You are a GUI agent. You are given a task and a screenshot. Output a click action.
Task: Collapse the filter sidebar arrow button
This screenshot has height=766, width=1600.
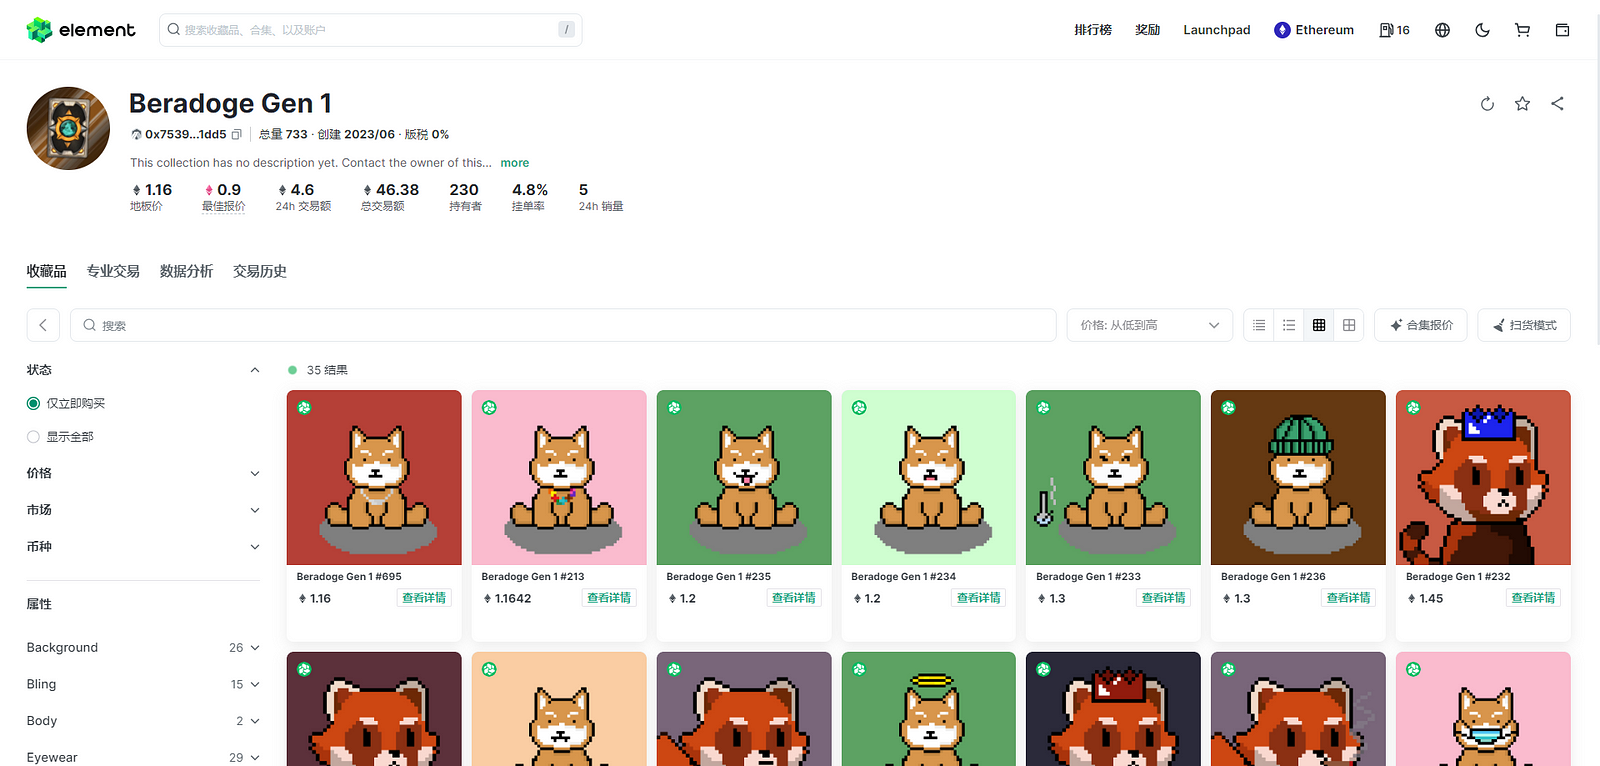[43, 325]
